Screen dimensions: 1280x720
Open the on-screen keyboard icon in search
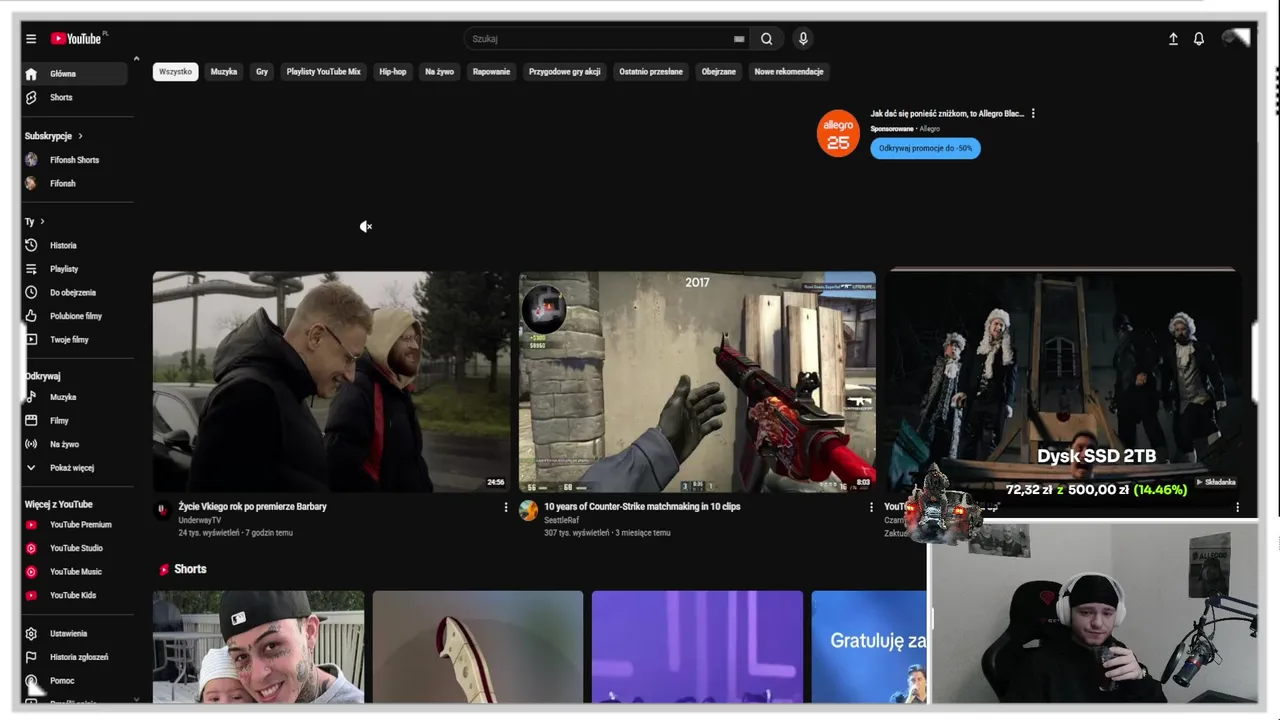click(739, 39)
